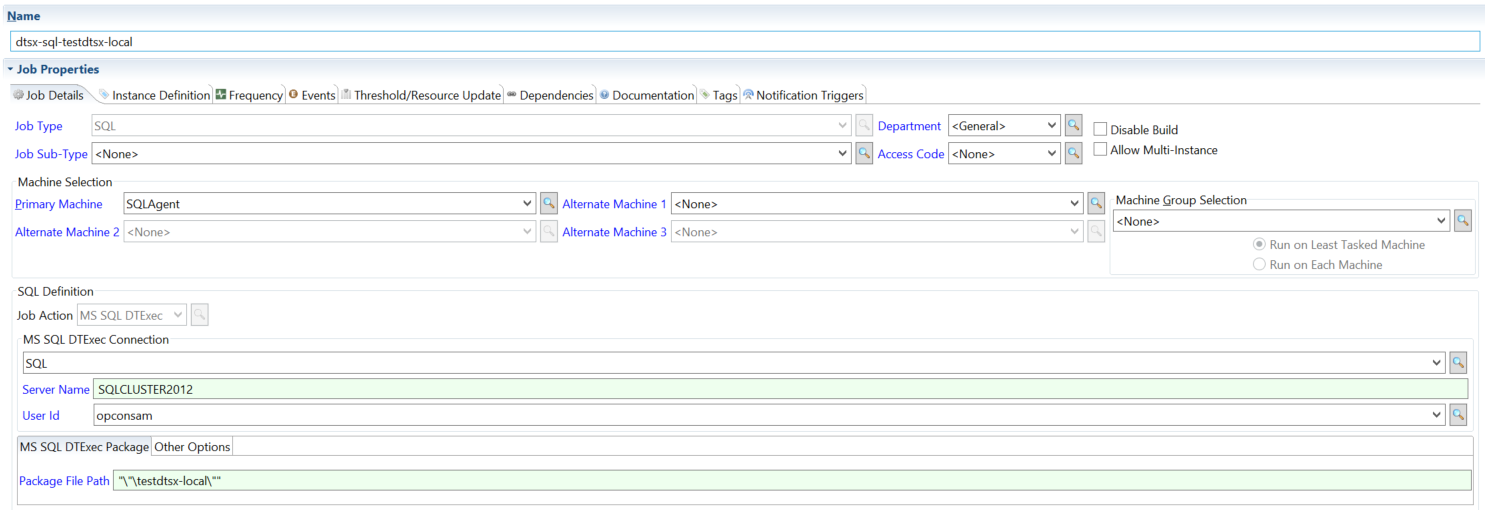Open Threshold/Resource Update tab
Image resolution: width=1485 pixels, height=510 pixels.
(420, 95)
